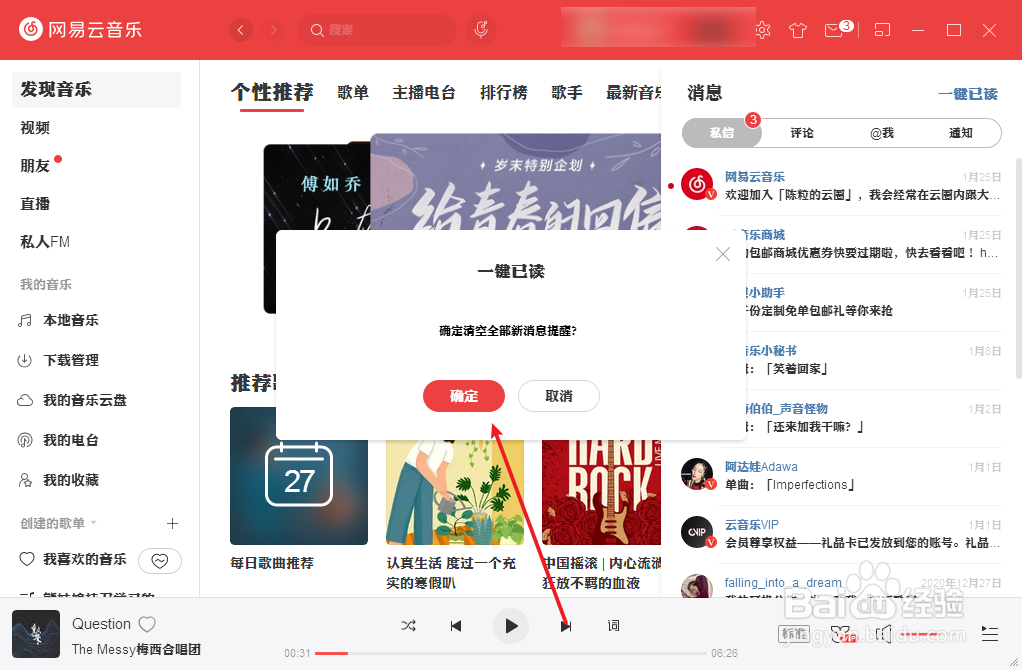Switch to 个性推荐 tab
The width and height of the screenshot is (1022, 670).
click(x=272, y=93)
